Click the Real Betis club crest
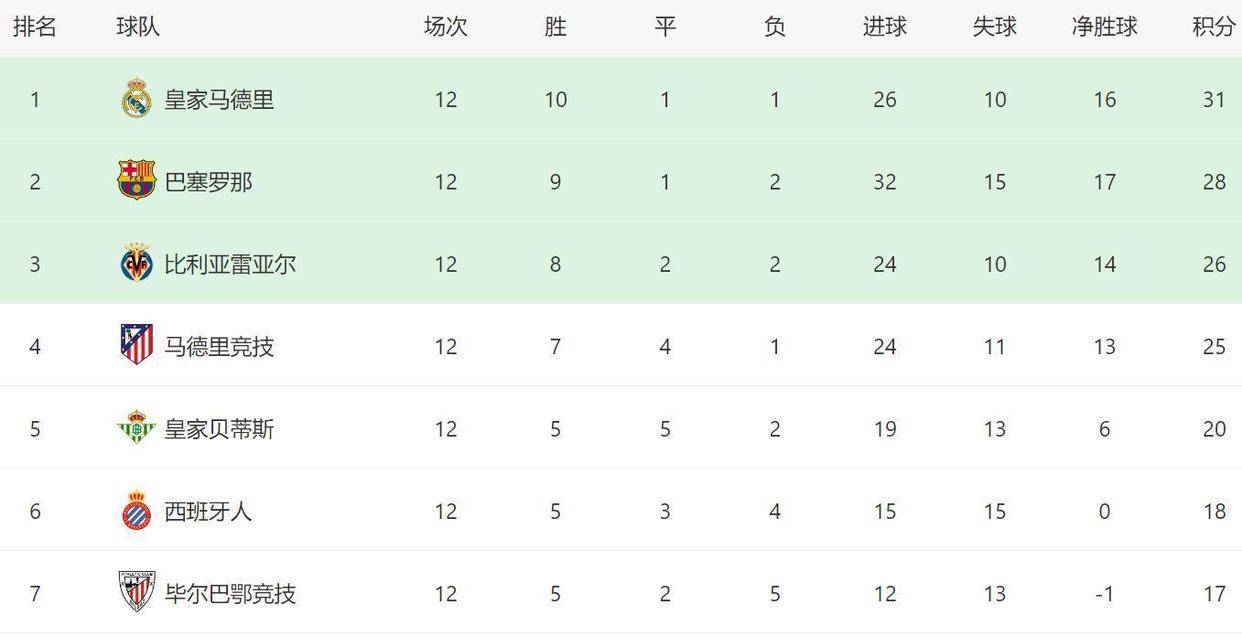Image resolution: width=1242 pixels, height=637 pixels. pyautogui.click(x=136, y=428)
